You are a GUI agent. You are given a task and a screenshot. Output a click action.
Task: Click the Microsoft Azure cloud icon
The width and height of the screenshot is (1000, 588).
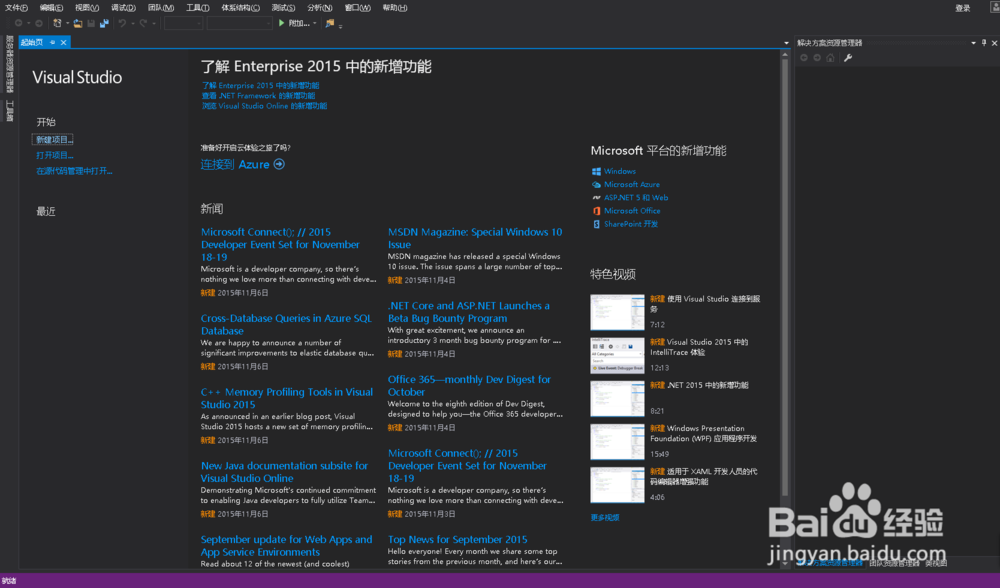[596, 184]
